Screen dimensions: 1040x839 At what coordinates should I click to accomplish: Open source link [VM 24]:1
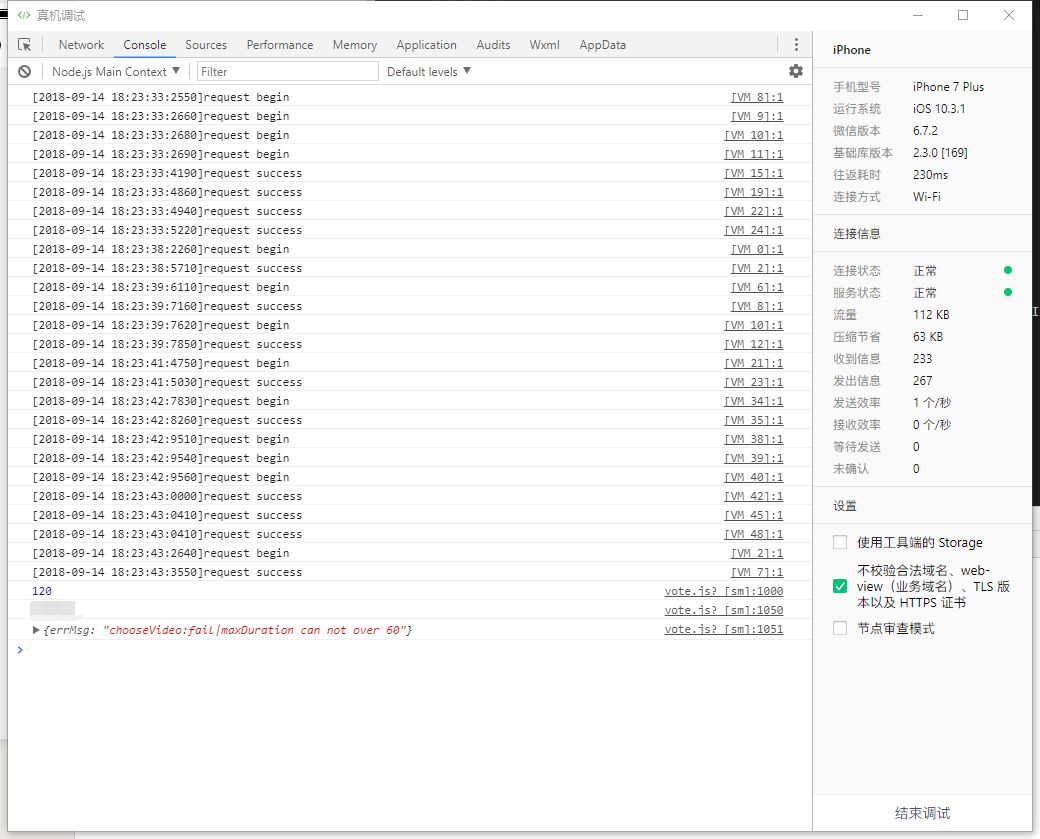753,230
